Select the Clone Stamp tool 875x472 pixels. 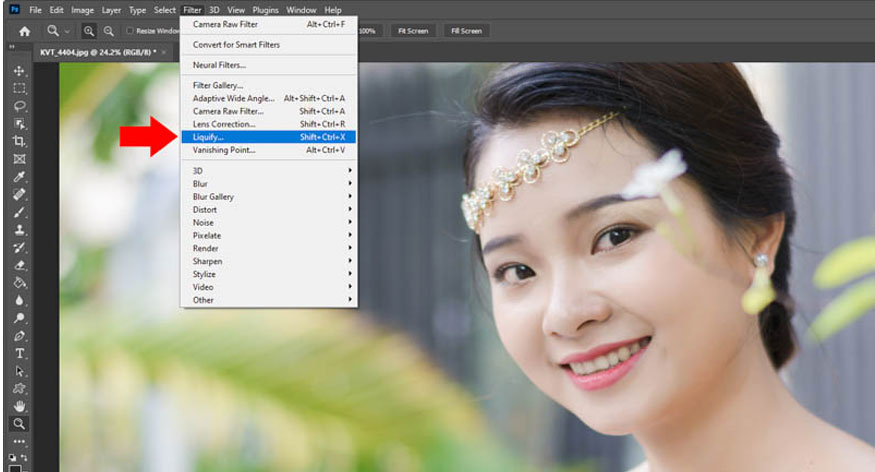coord(19,229)
